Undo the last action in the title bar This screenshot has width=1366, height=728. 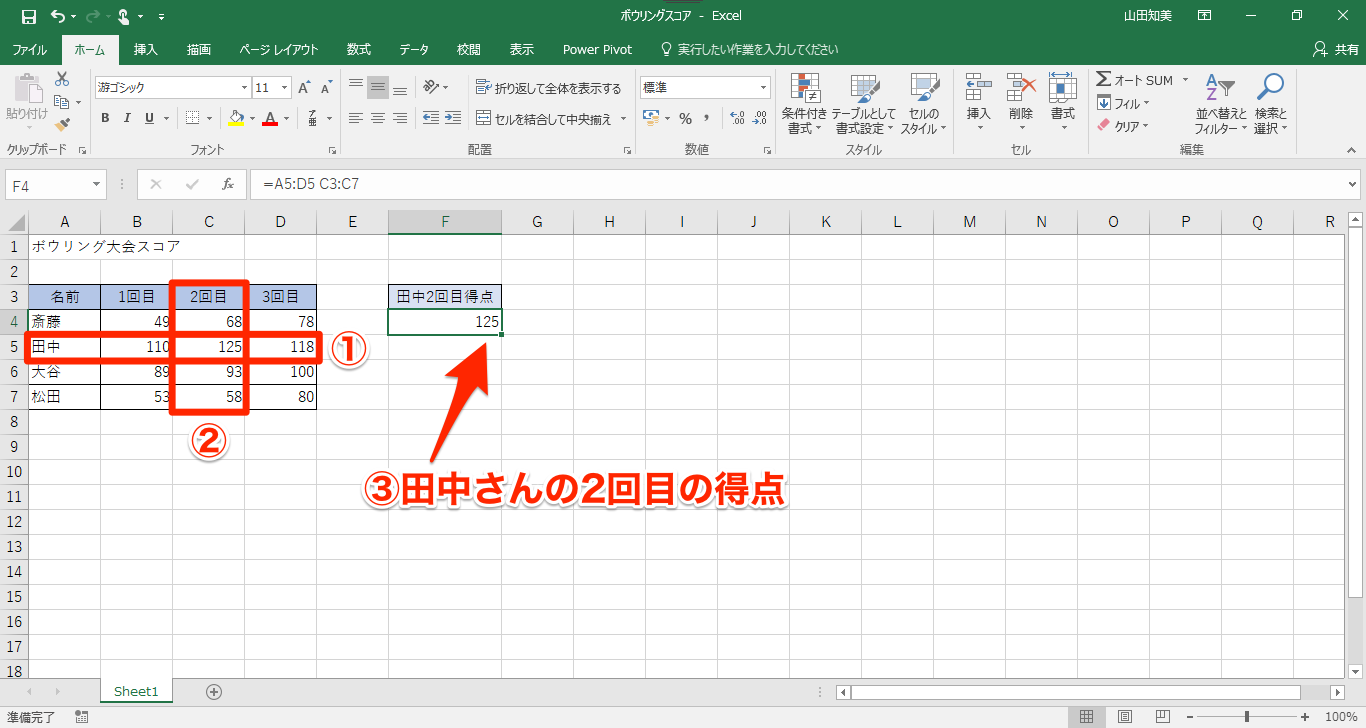point(58,16)
